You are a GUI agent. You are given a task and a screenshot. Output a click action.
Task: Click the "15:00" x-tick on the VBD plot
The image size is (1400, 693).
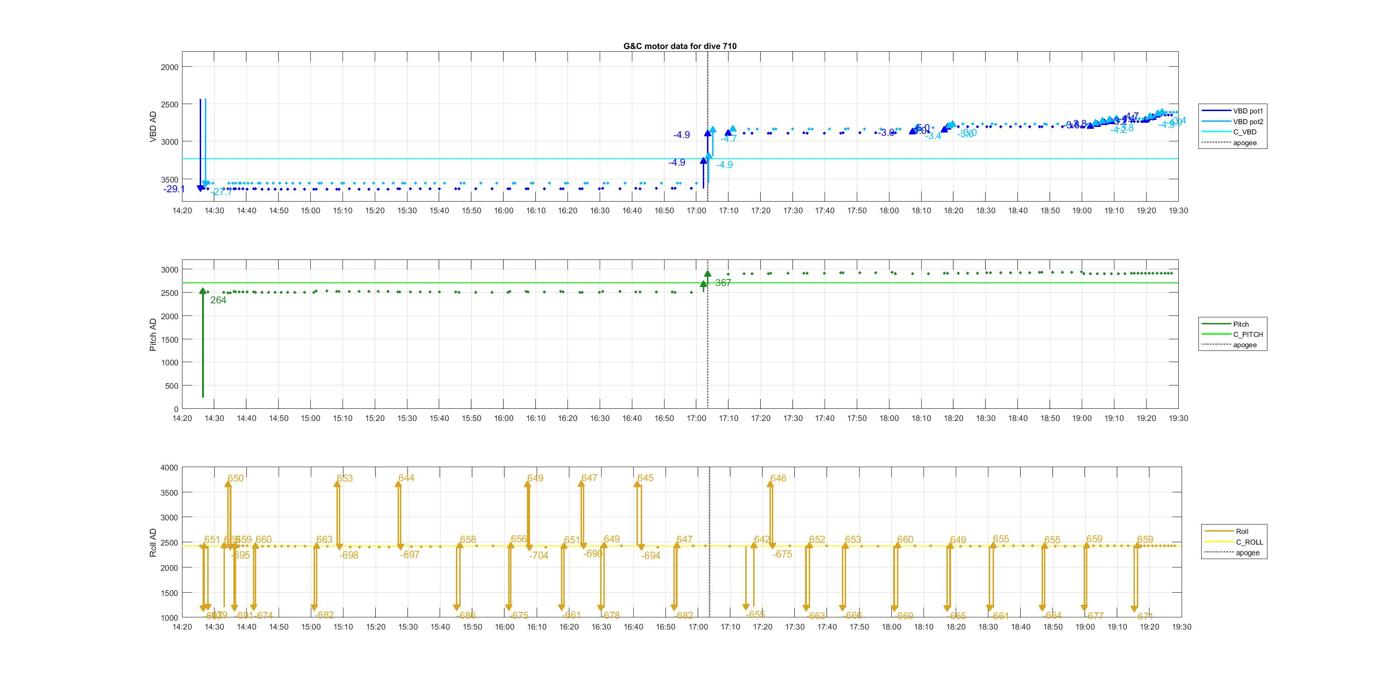310,211
